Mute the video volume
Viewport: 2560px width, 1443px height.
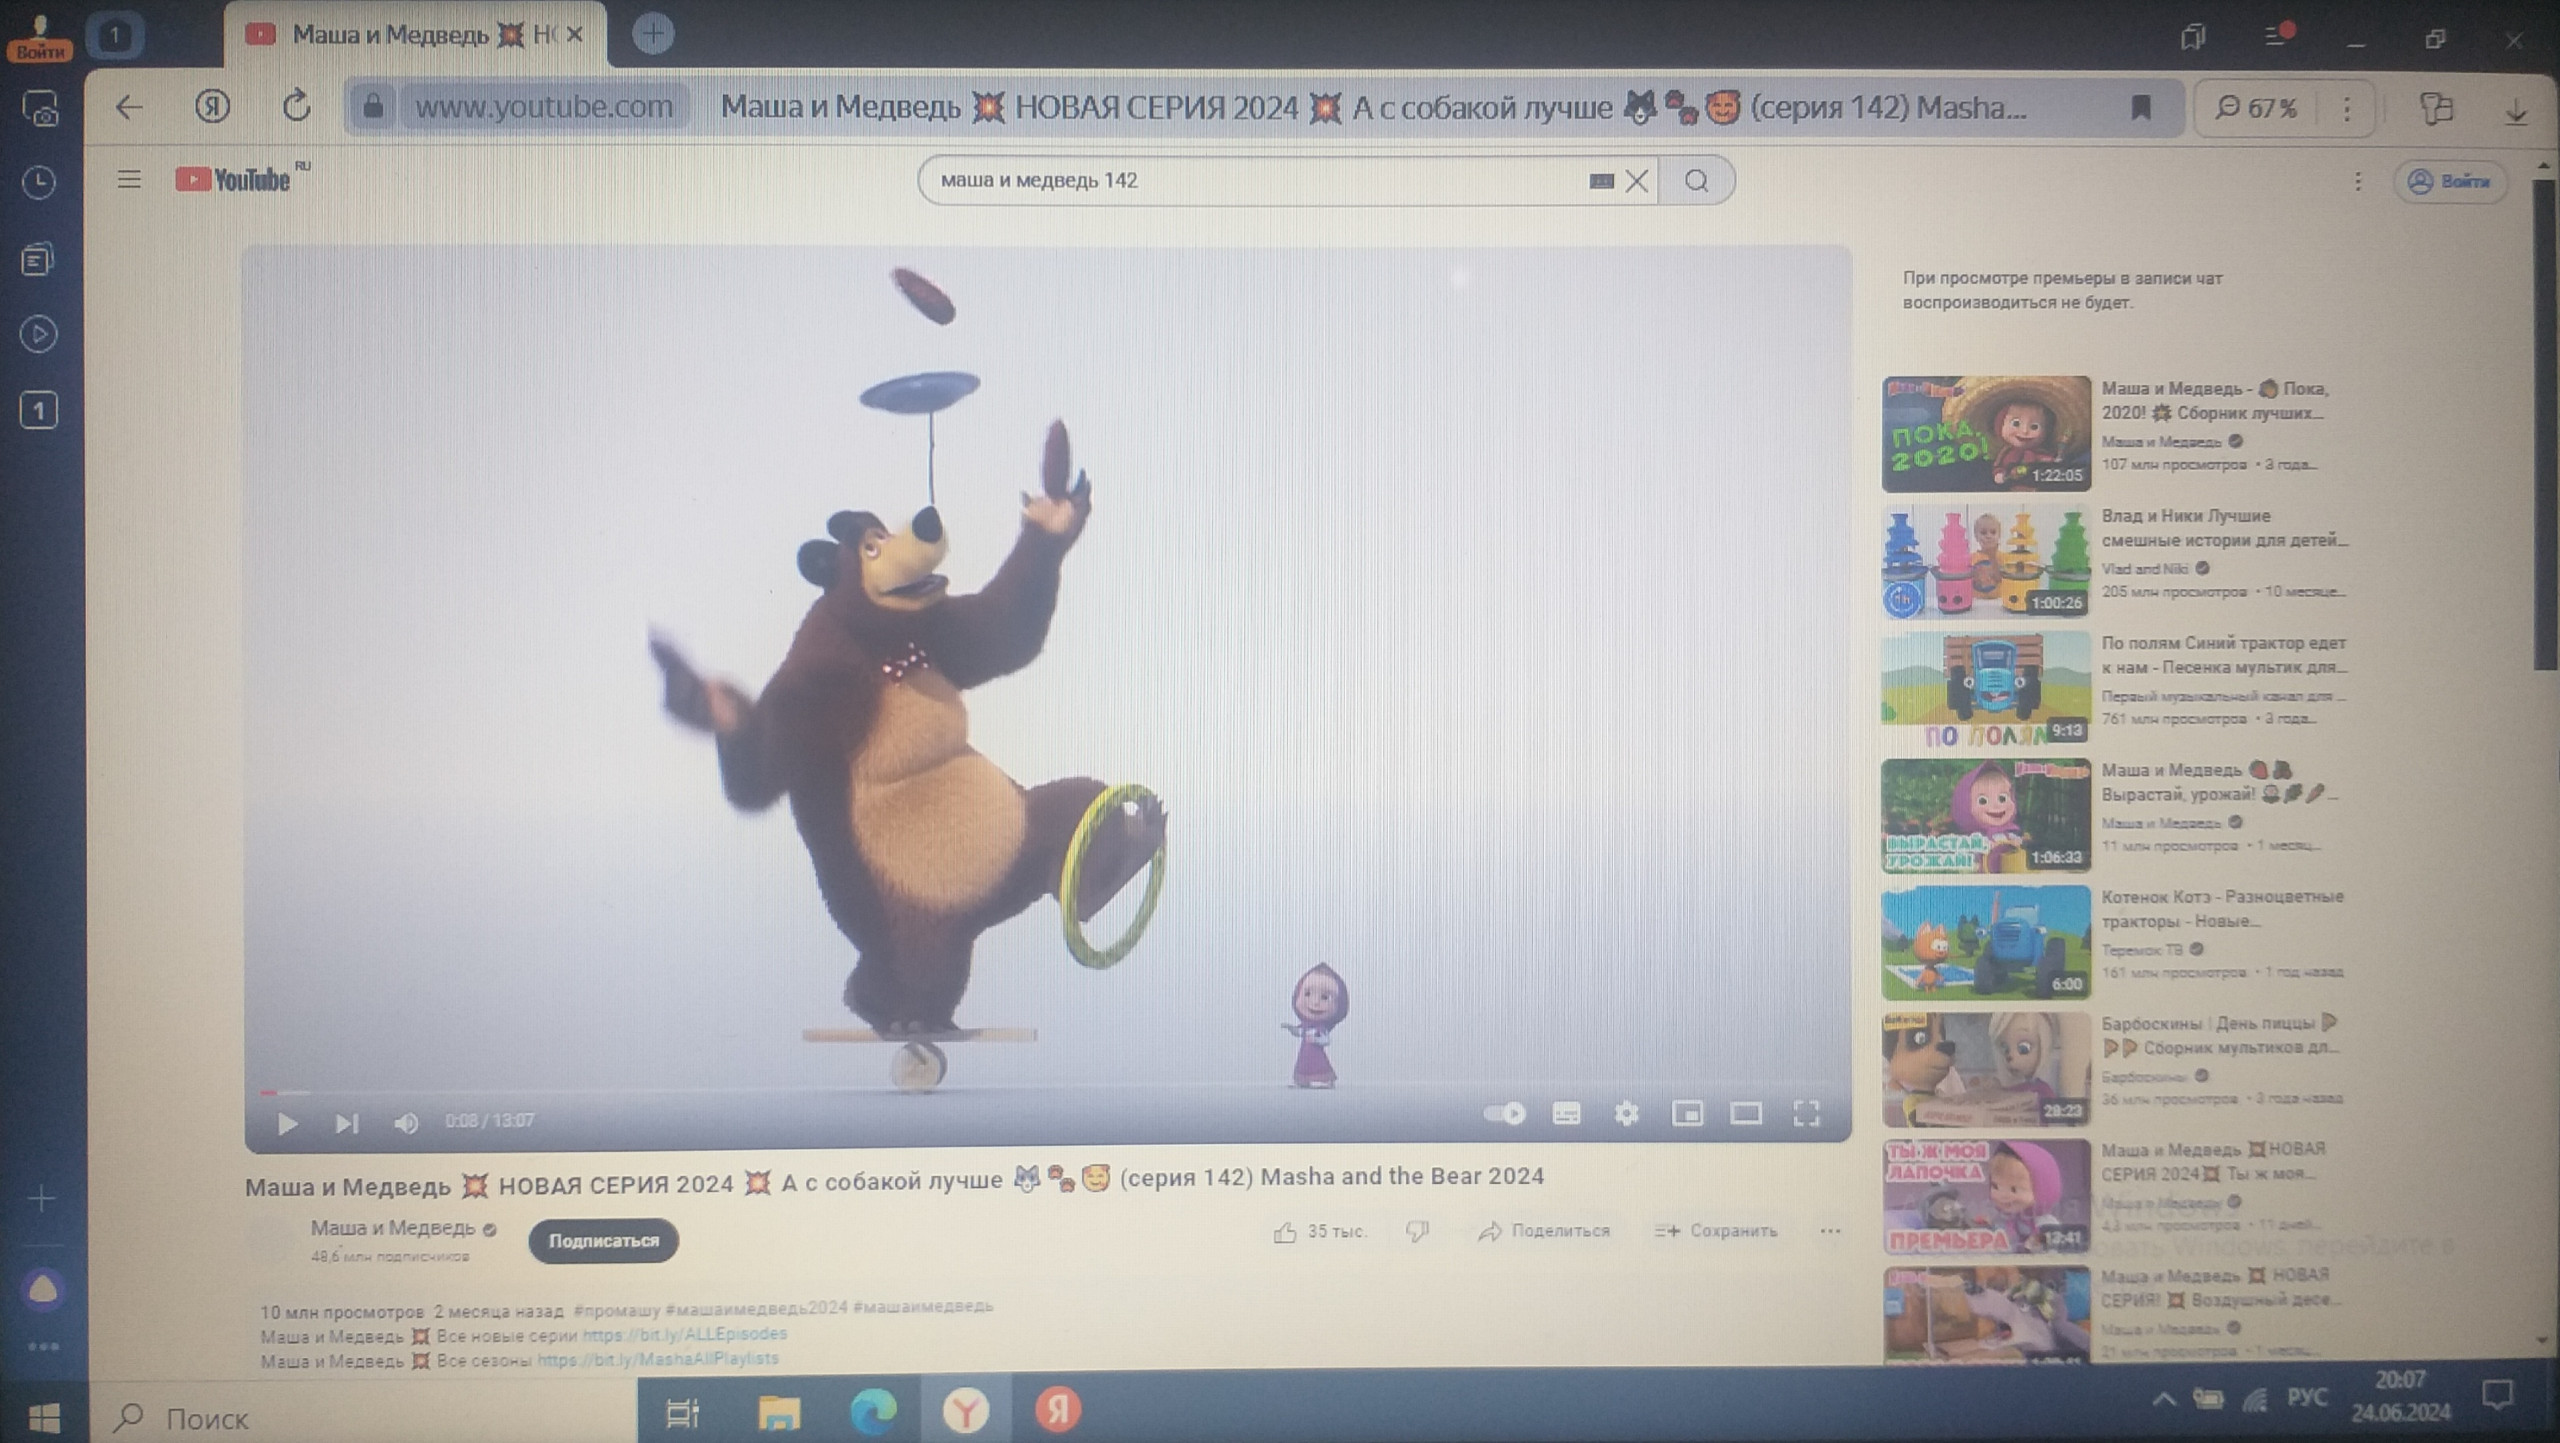[x=405, y=1123]
